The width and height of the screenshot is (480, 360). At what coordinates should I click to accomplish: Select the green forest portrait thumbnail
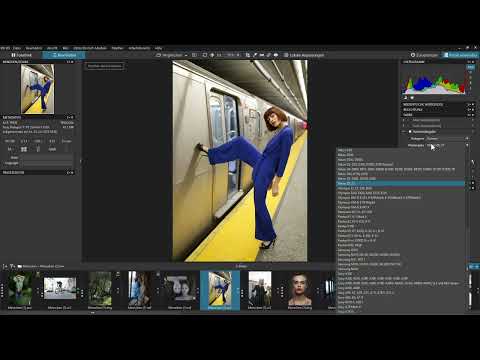click(20, 289)
